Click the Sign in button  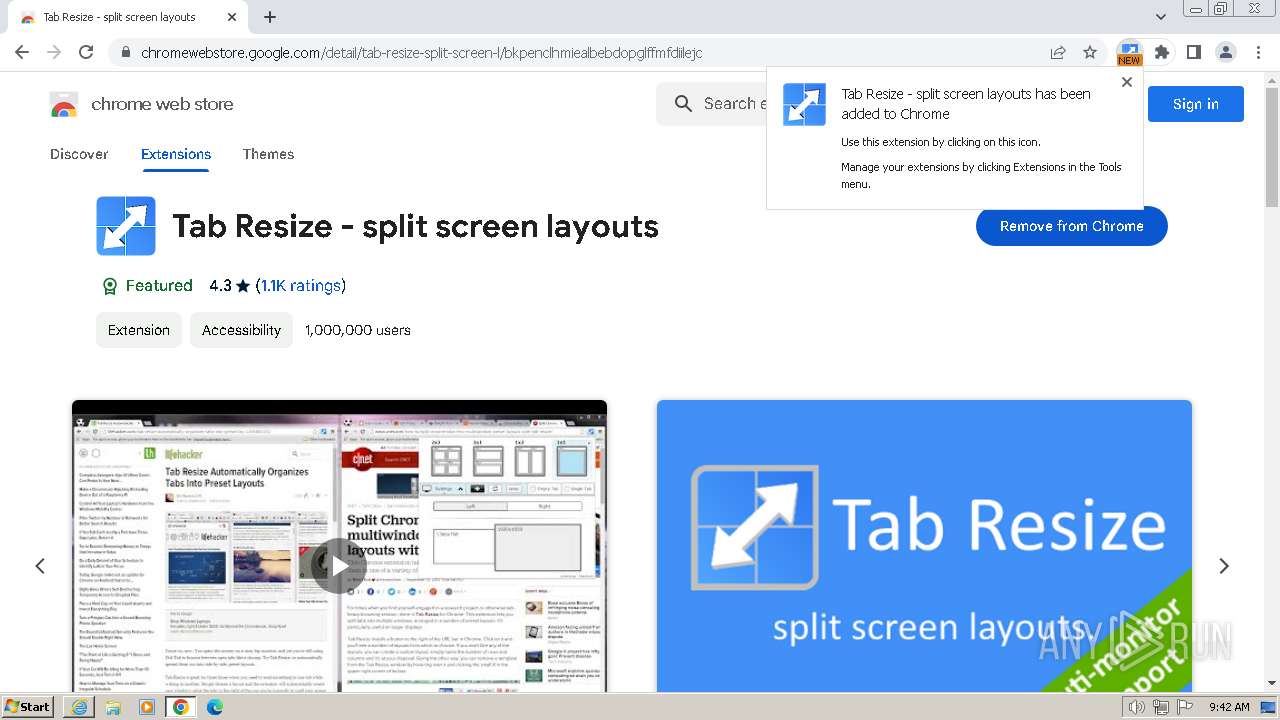tap(1195, 104)
